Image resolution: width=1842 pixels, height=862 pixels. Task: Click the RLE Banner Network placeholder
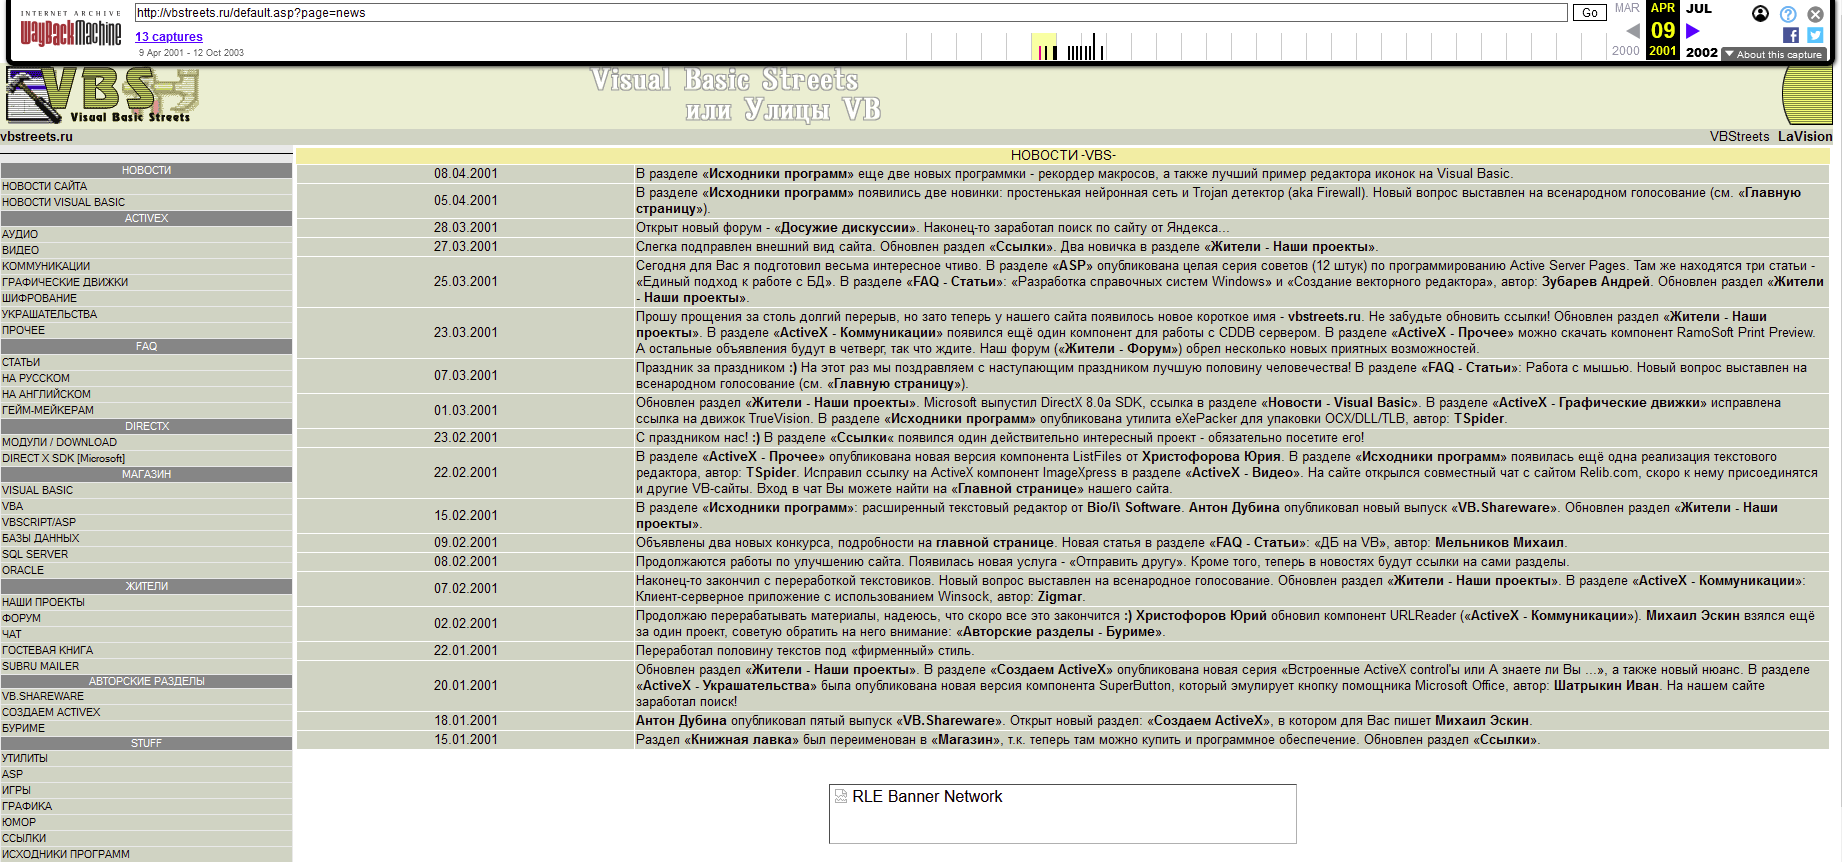[1062, 814]
